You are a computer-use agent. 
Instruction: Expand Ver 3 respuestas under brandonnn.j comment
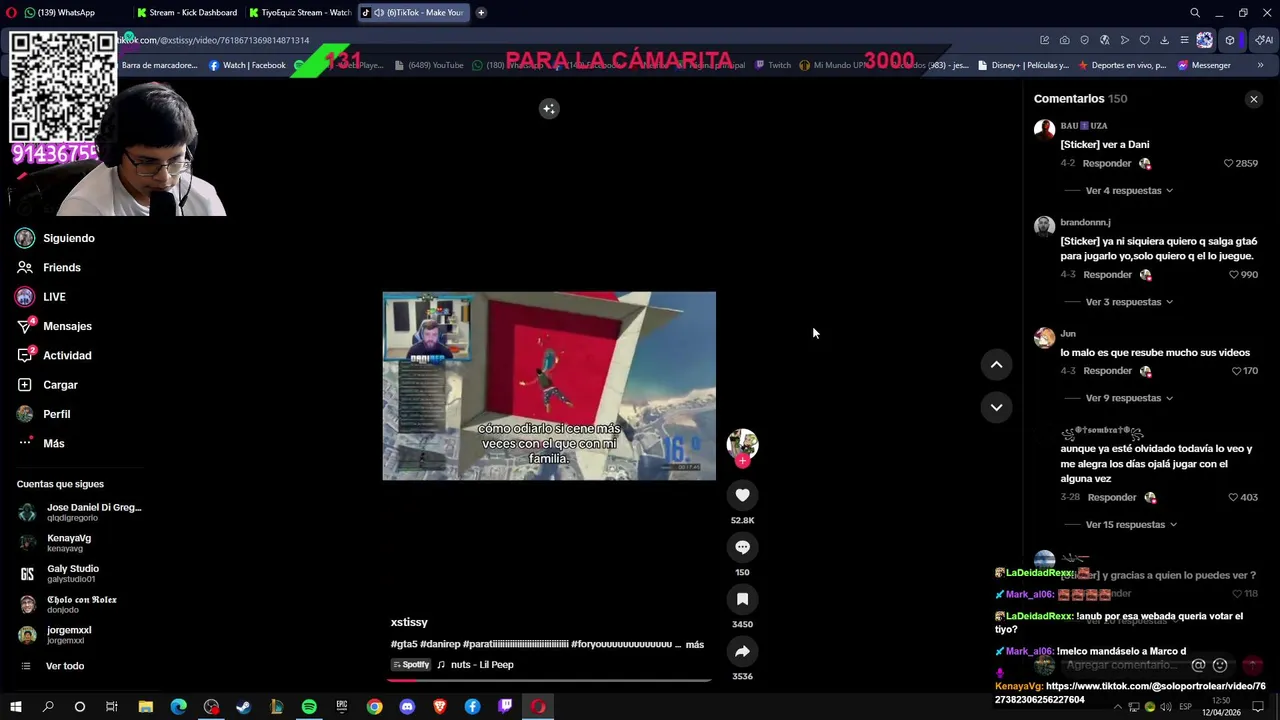pos(1128,301)
